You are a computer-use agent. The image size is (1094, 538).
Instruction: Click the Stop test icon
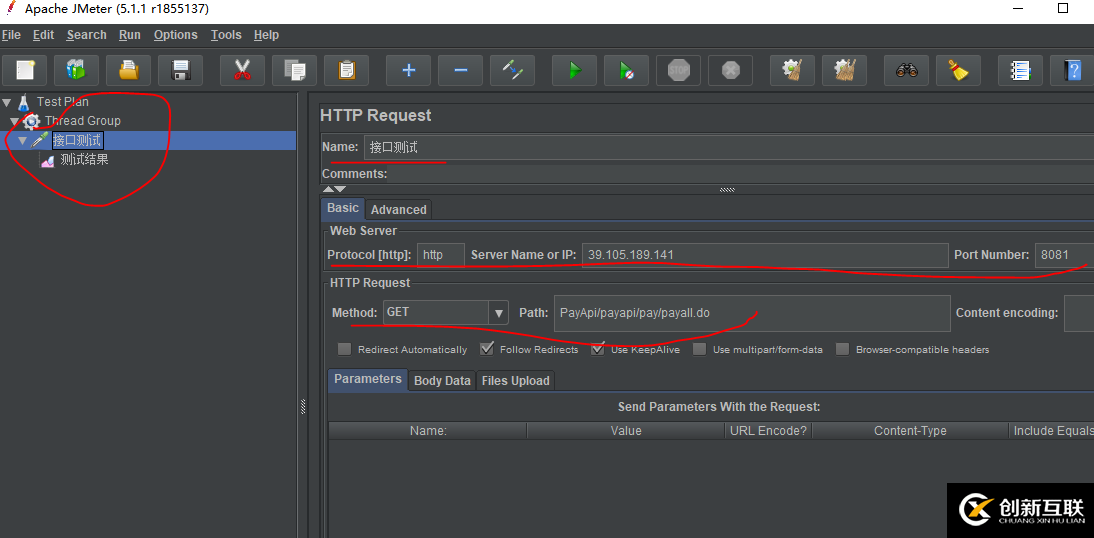pyautogui.click(x=679, y=70)
